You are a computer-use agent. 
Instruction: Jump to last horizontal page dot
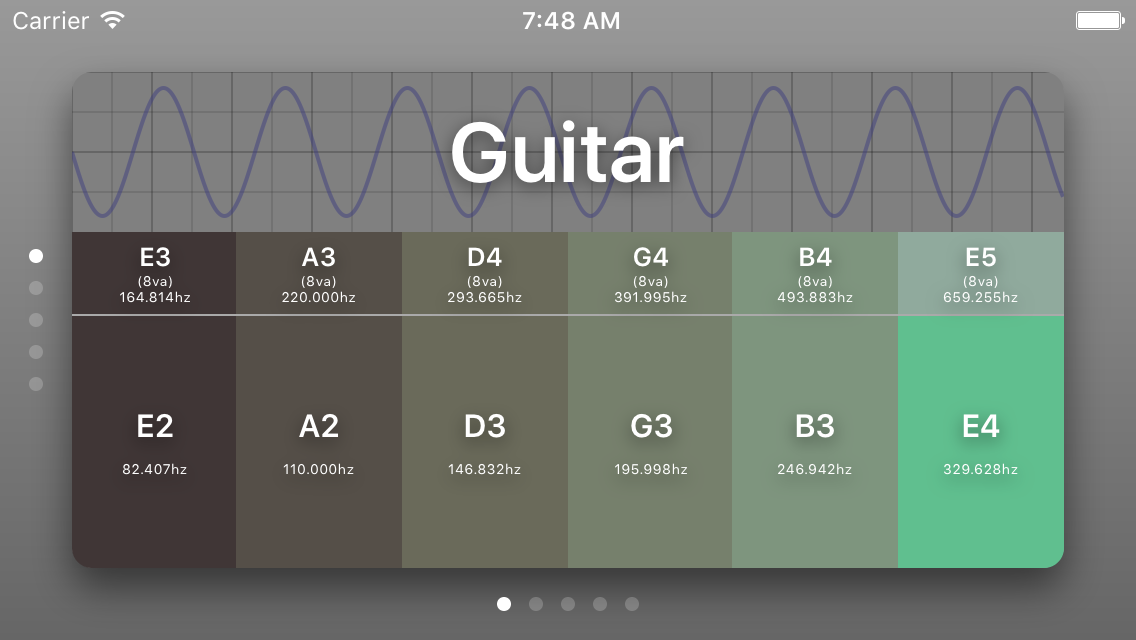coord(632,604)
